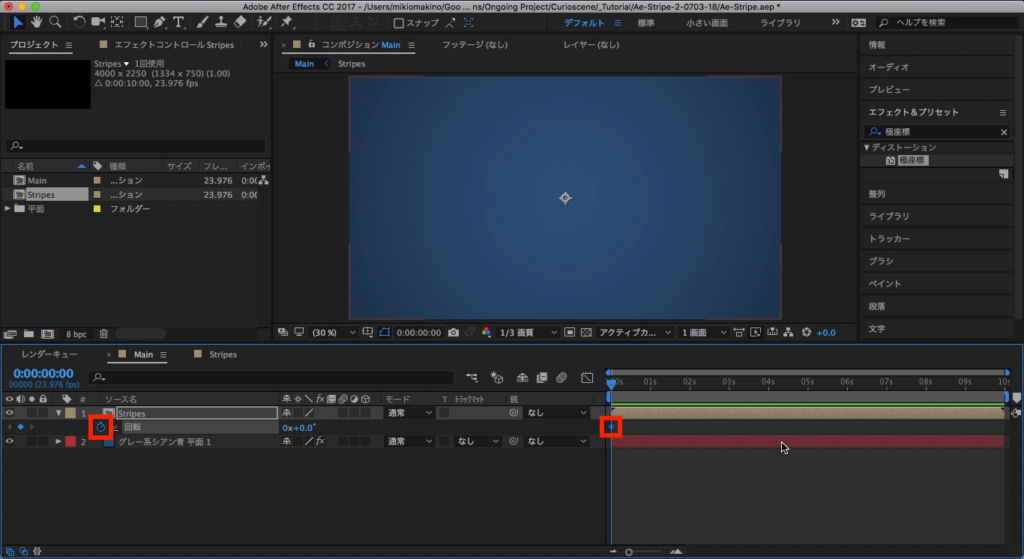This screenshot has height=559, width=1024.
Task: Select the Hand tool in the toolbar
Action: click(37, 22)
